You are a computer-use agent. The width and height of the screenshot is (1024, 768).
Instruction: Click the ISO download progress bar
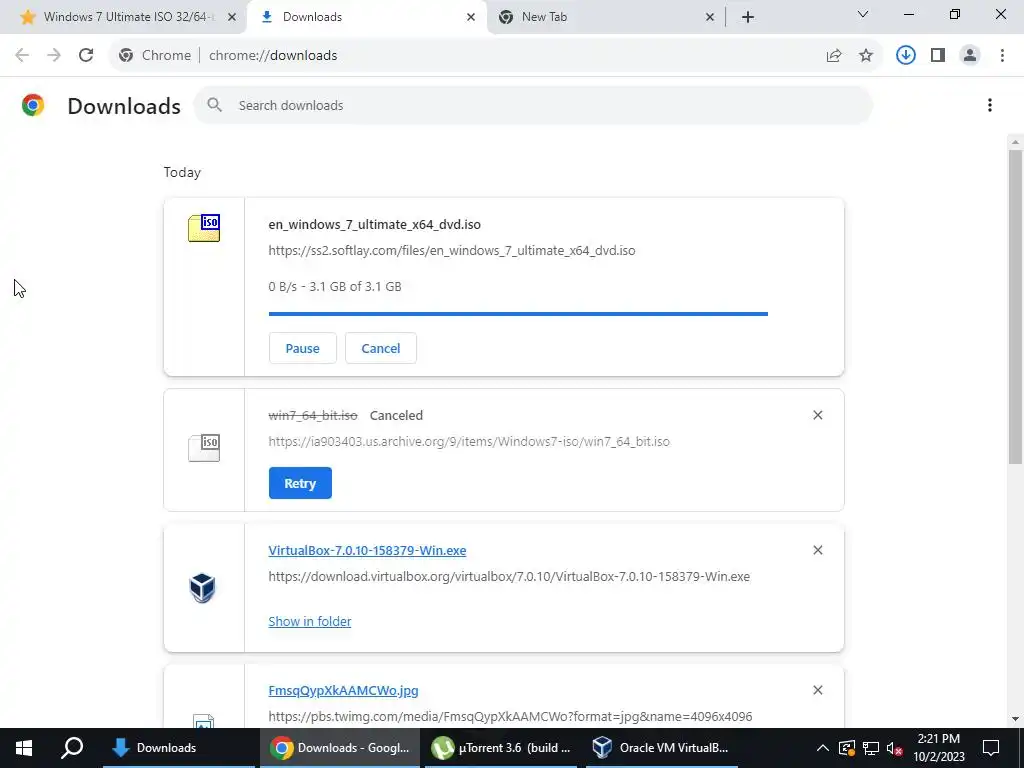(x=518, y=314)
